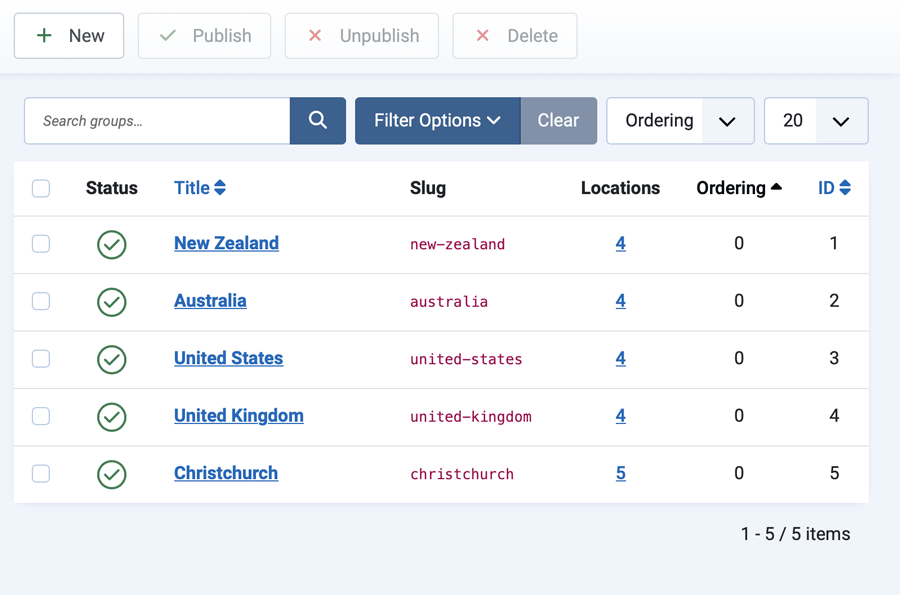Open the United Kingdom group link

coord(238,416)
